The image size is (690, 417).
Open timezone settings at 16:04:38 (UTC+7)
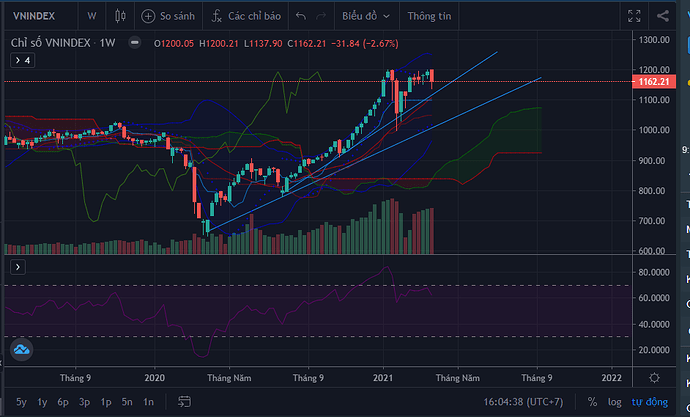pos(525,401)
